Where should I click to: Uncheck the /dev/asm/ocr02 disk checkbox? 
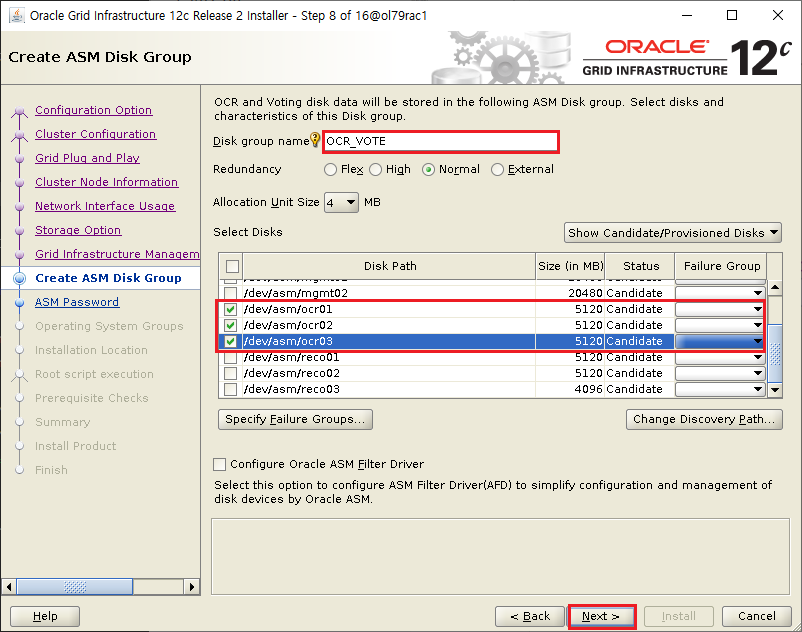pyautogui.click(x=231, y=325)
